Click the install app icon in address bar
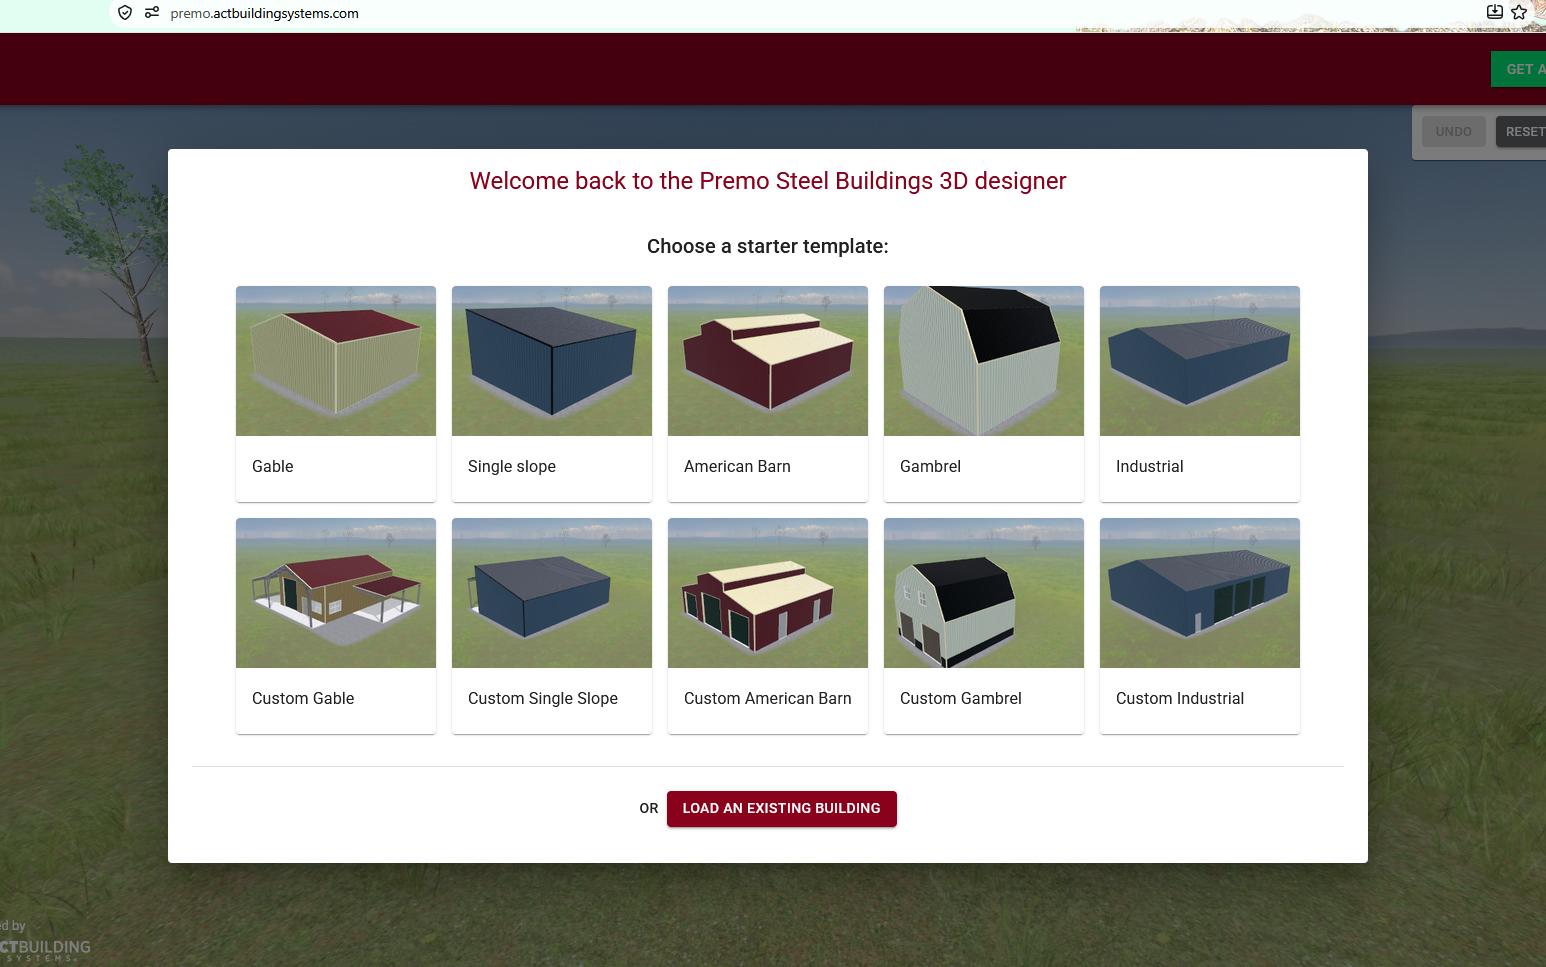Image resolution: width=1546 pixels, height=967 pixels. [x=1495, y=12]
